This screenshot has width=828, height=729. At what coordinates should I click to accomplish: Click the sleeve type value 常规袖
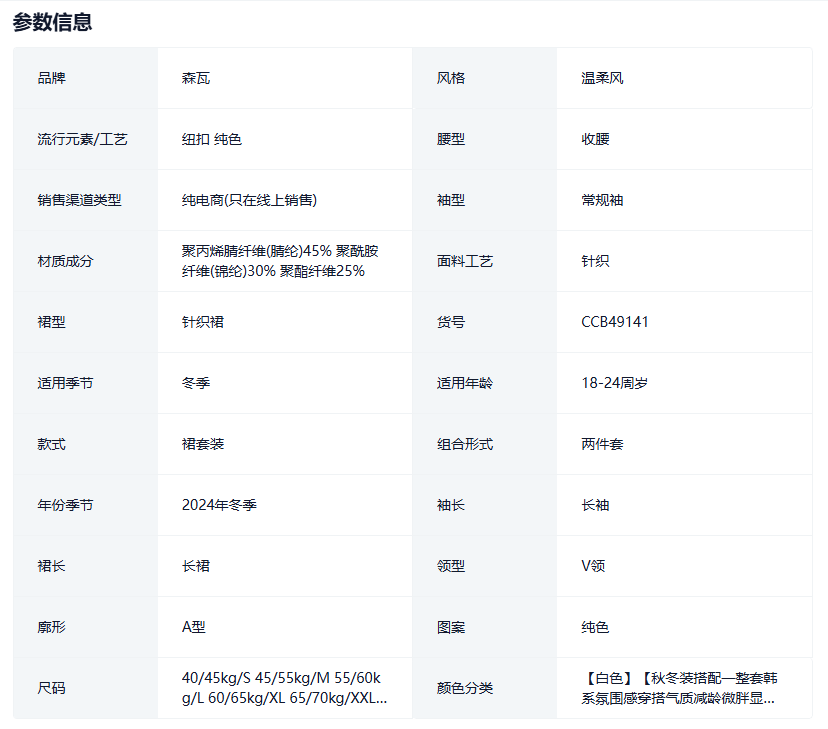pos(602,200)
